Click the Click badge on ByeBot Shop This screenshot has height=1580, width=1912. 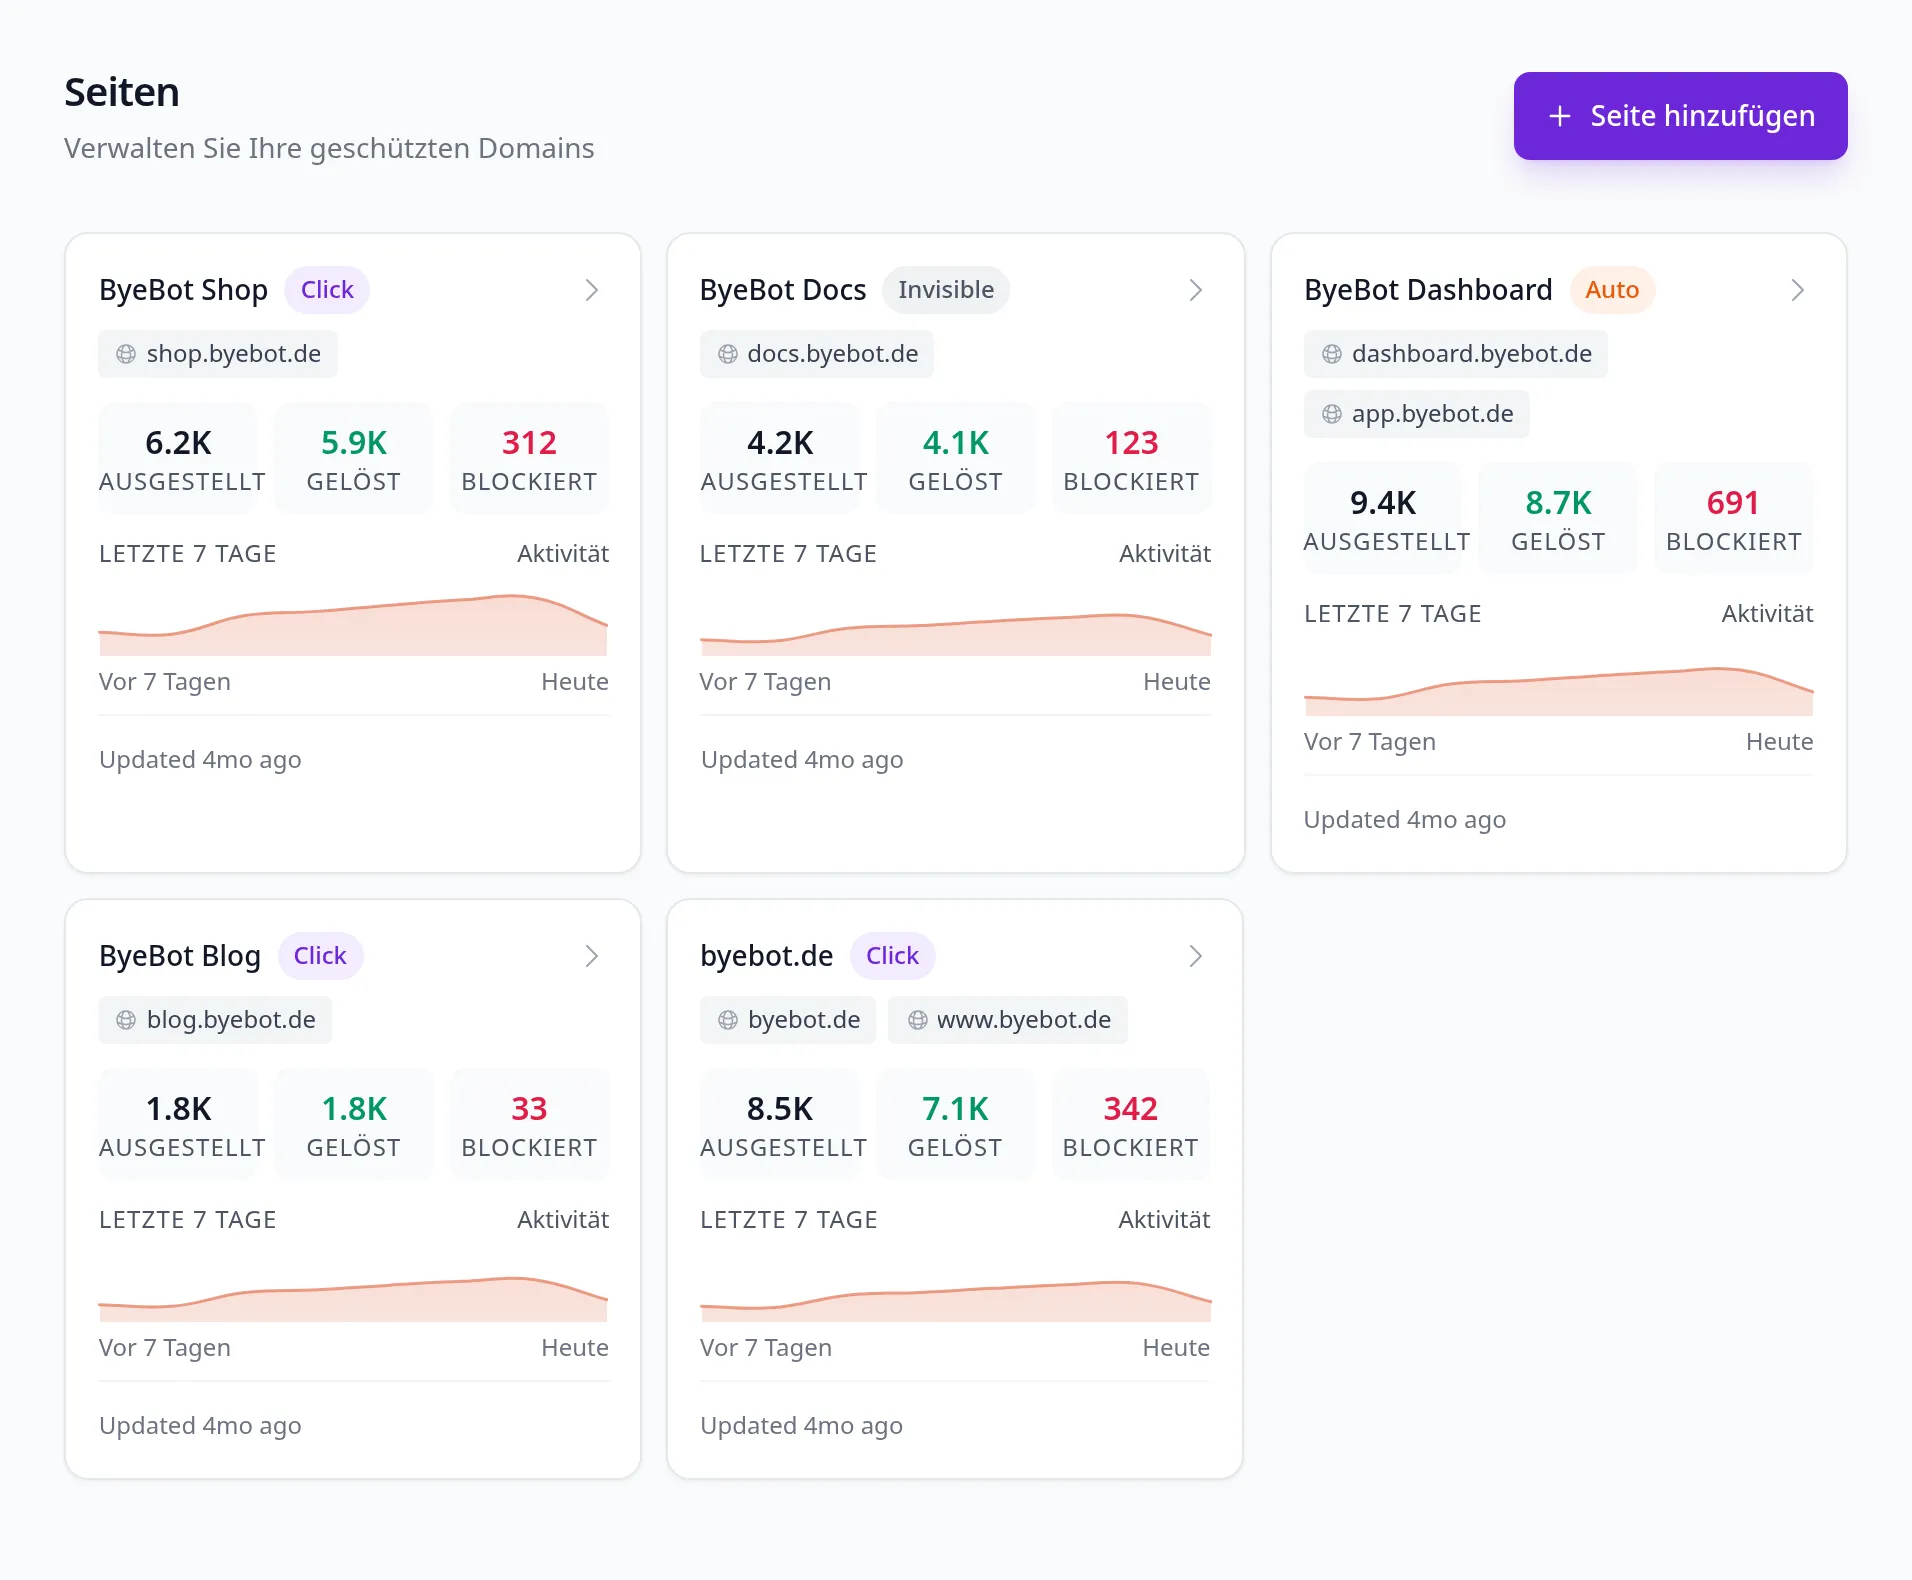point(327,290)
